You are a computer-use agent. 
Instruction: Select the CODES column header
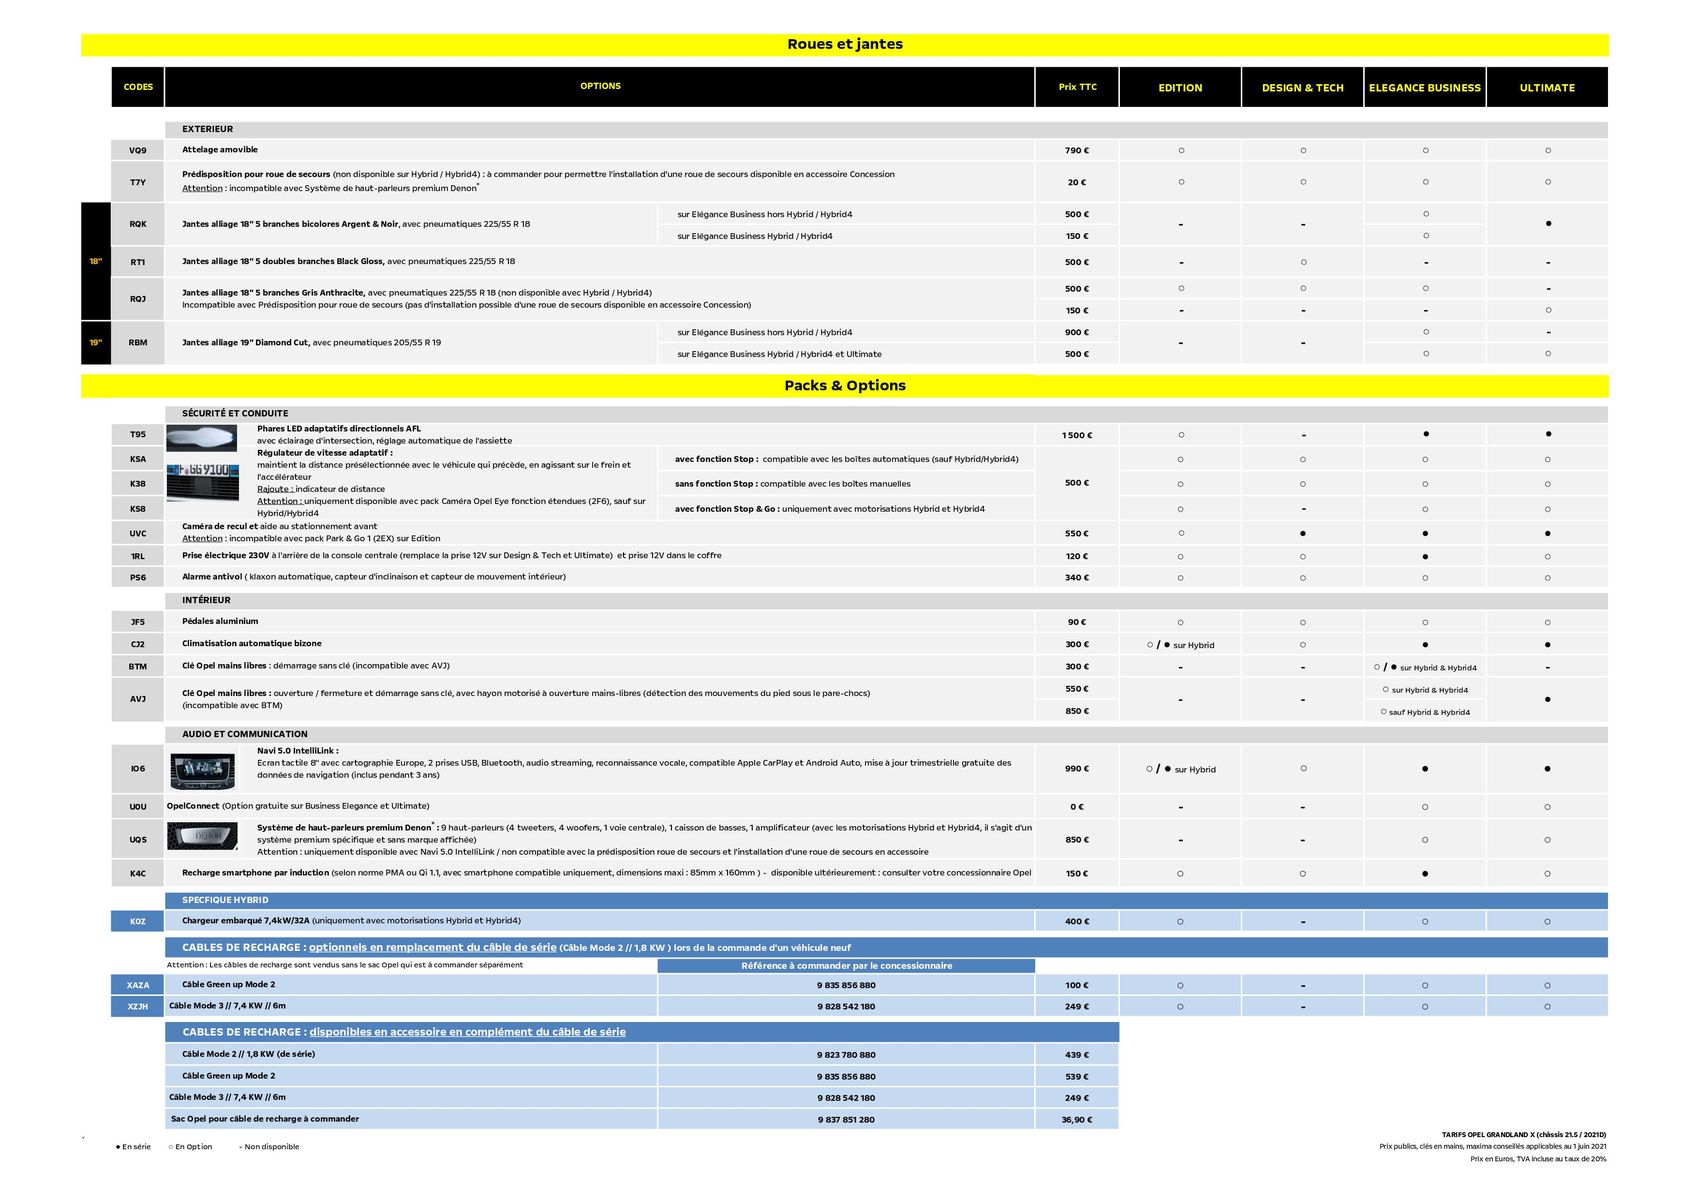(x=138, y=87)
